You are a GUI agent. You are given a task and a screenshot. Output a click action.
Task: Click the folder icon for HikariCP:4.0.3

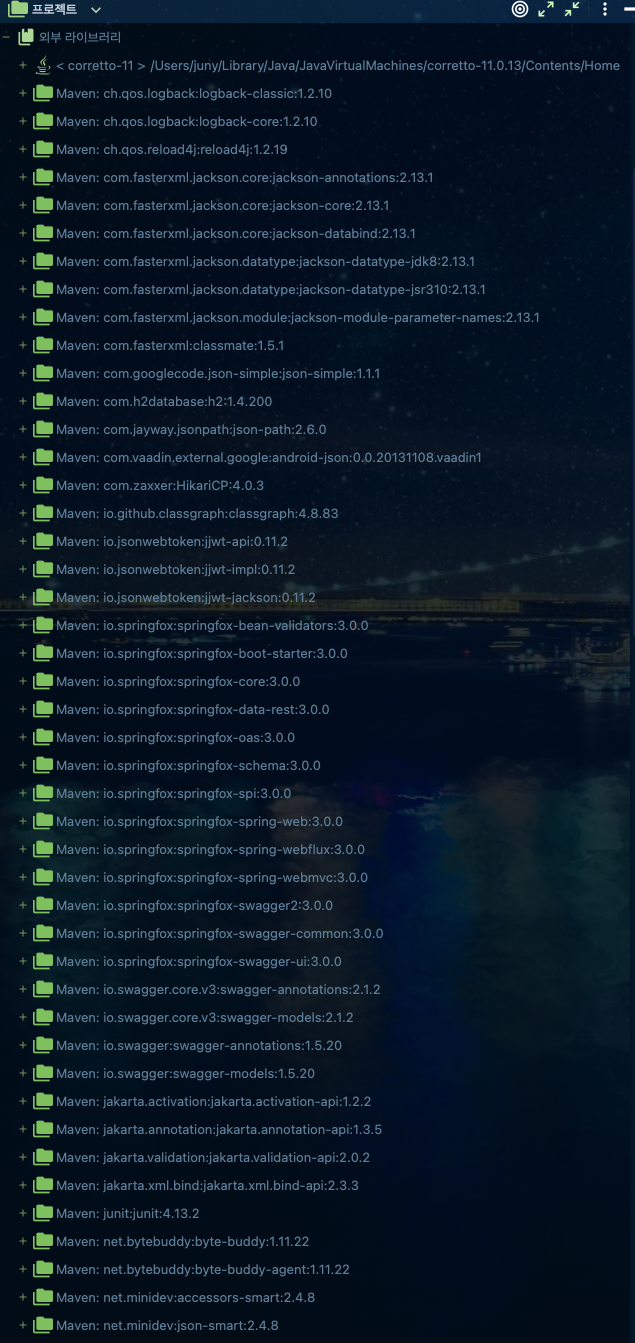tap(43, 485)
